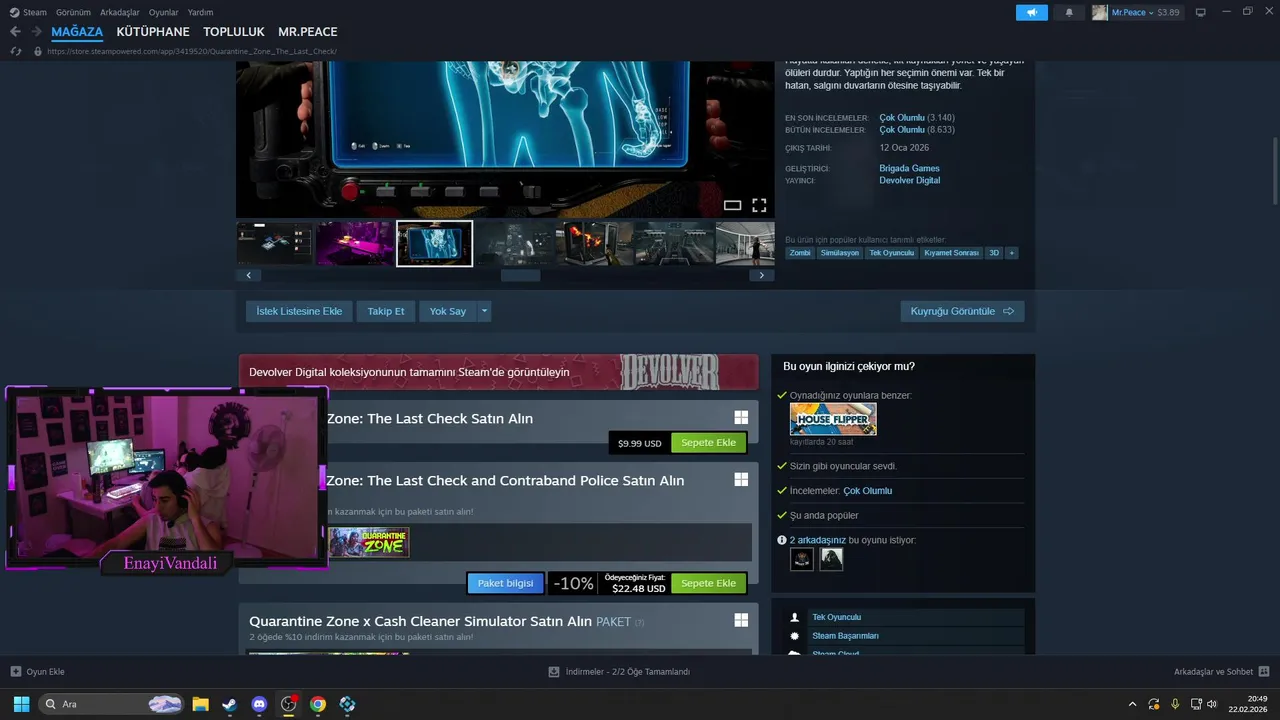Open the MR.PEACE profile tab
The width and height of the screenshot is (1280, 720).
[x=308, y=32]
